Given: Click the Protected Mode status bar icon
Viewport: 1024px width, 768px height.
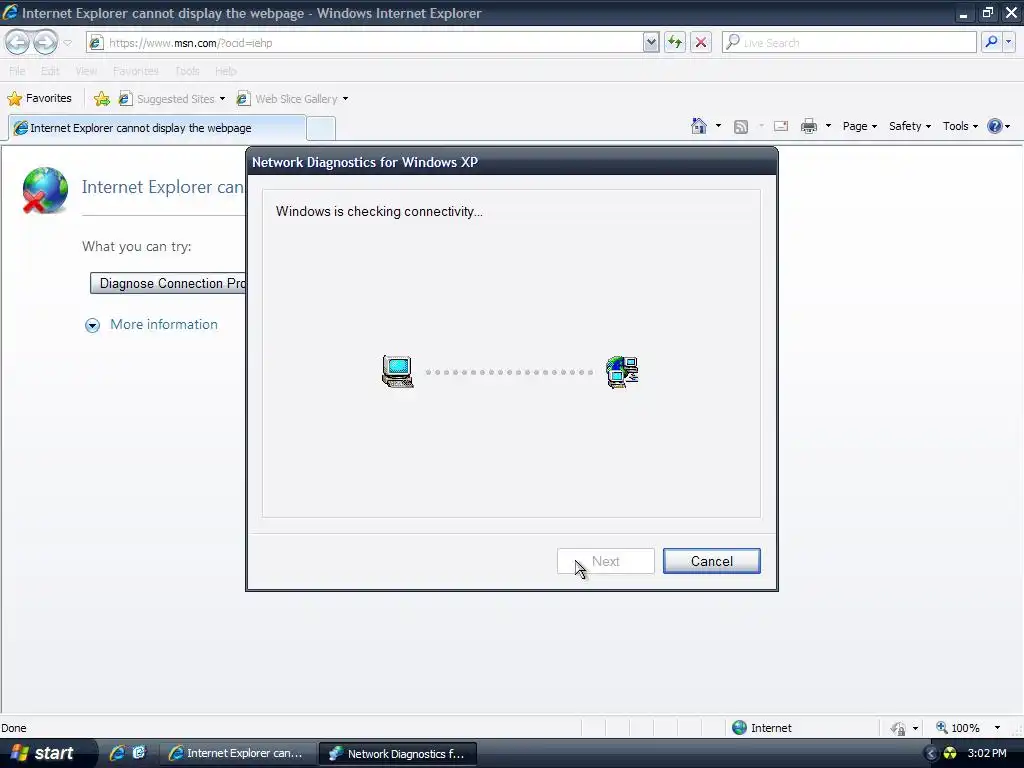Looking at the screenshot, I should [899, 728].
